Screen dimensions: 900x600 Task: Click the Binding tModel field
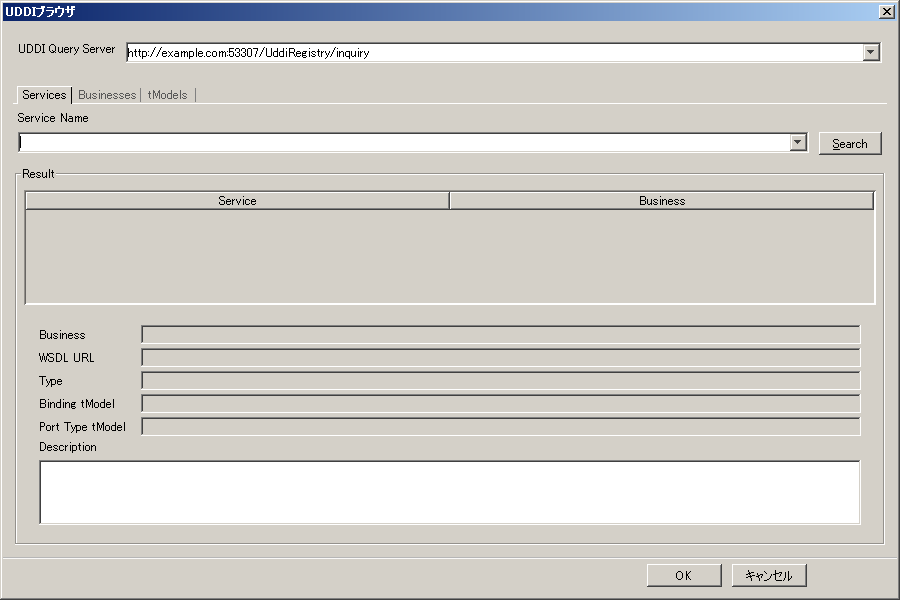tap(500, 404)
